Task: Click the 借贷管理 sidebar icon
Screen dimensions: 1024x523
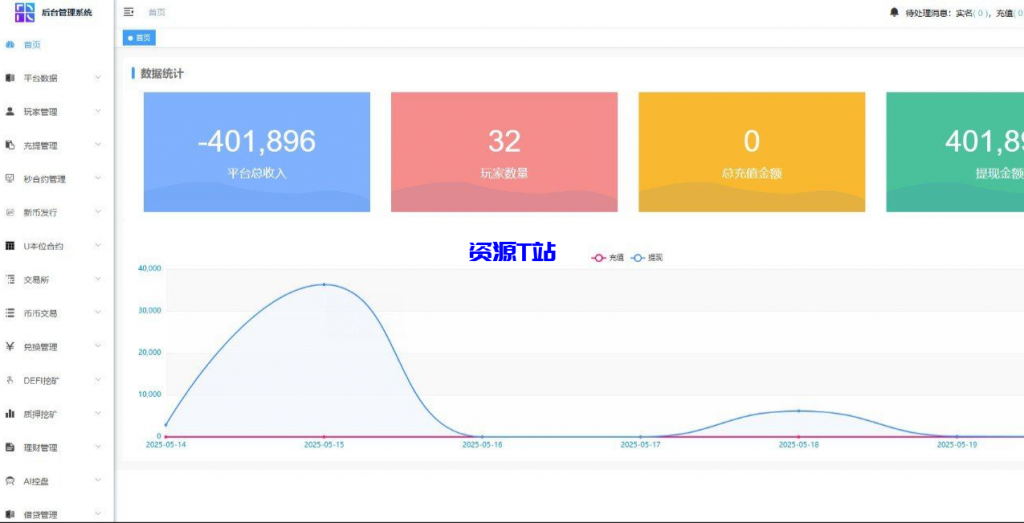Action: [x=10, y=515]
